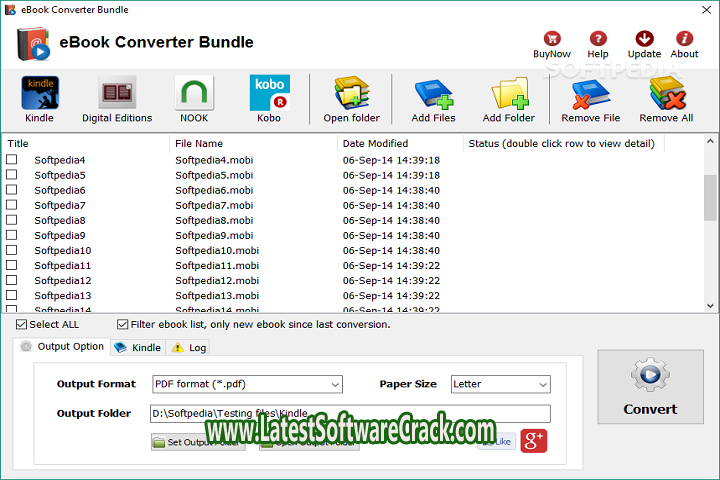The height and width of the screenshot is (480, 720).
Task: Close the eBook Converter Bundle window
Action: point(707,10)
